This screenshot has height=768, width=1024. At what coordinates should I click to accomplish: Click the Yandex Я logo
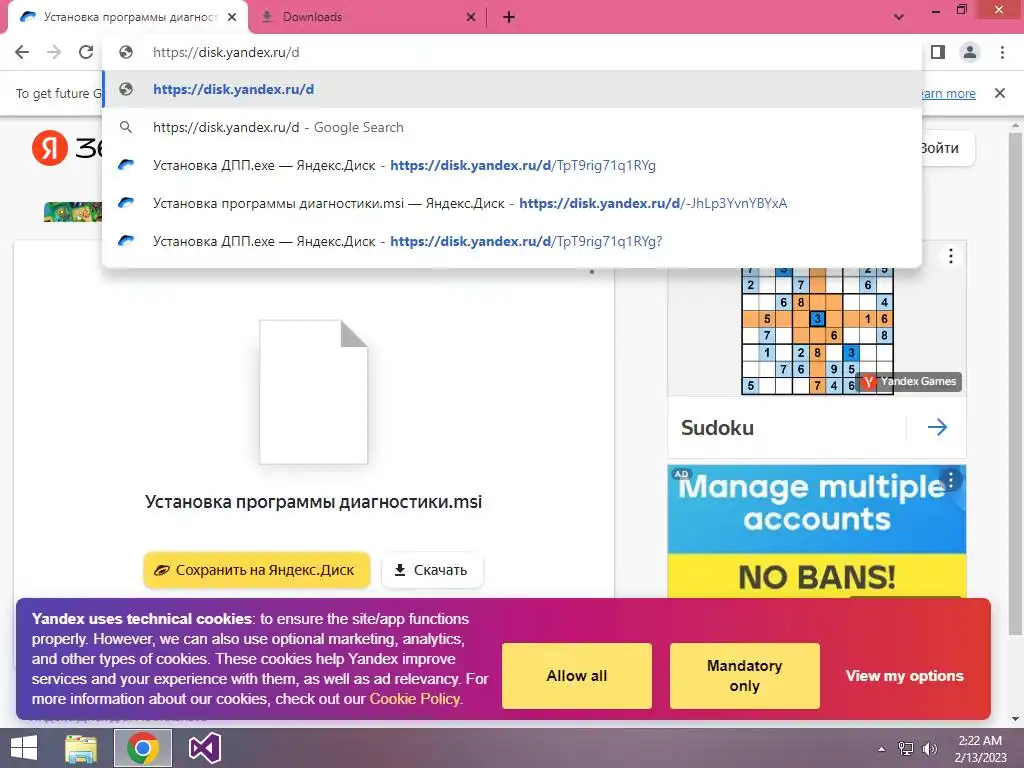click(x=50, y=148)
